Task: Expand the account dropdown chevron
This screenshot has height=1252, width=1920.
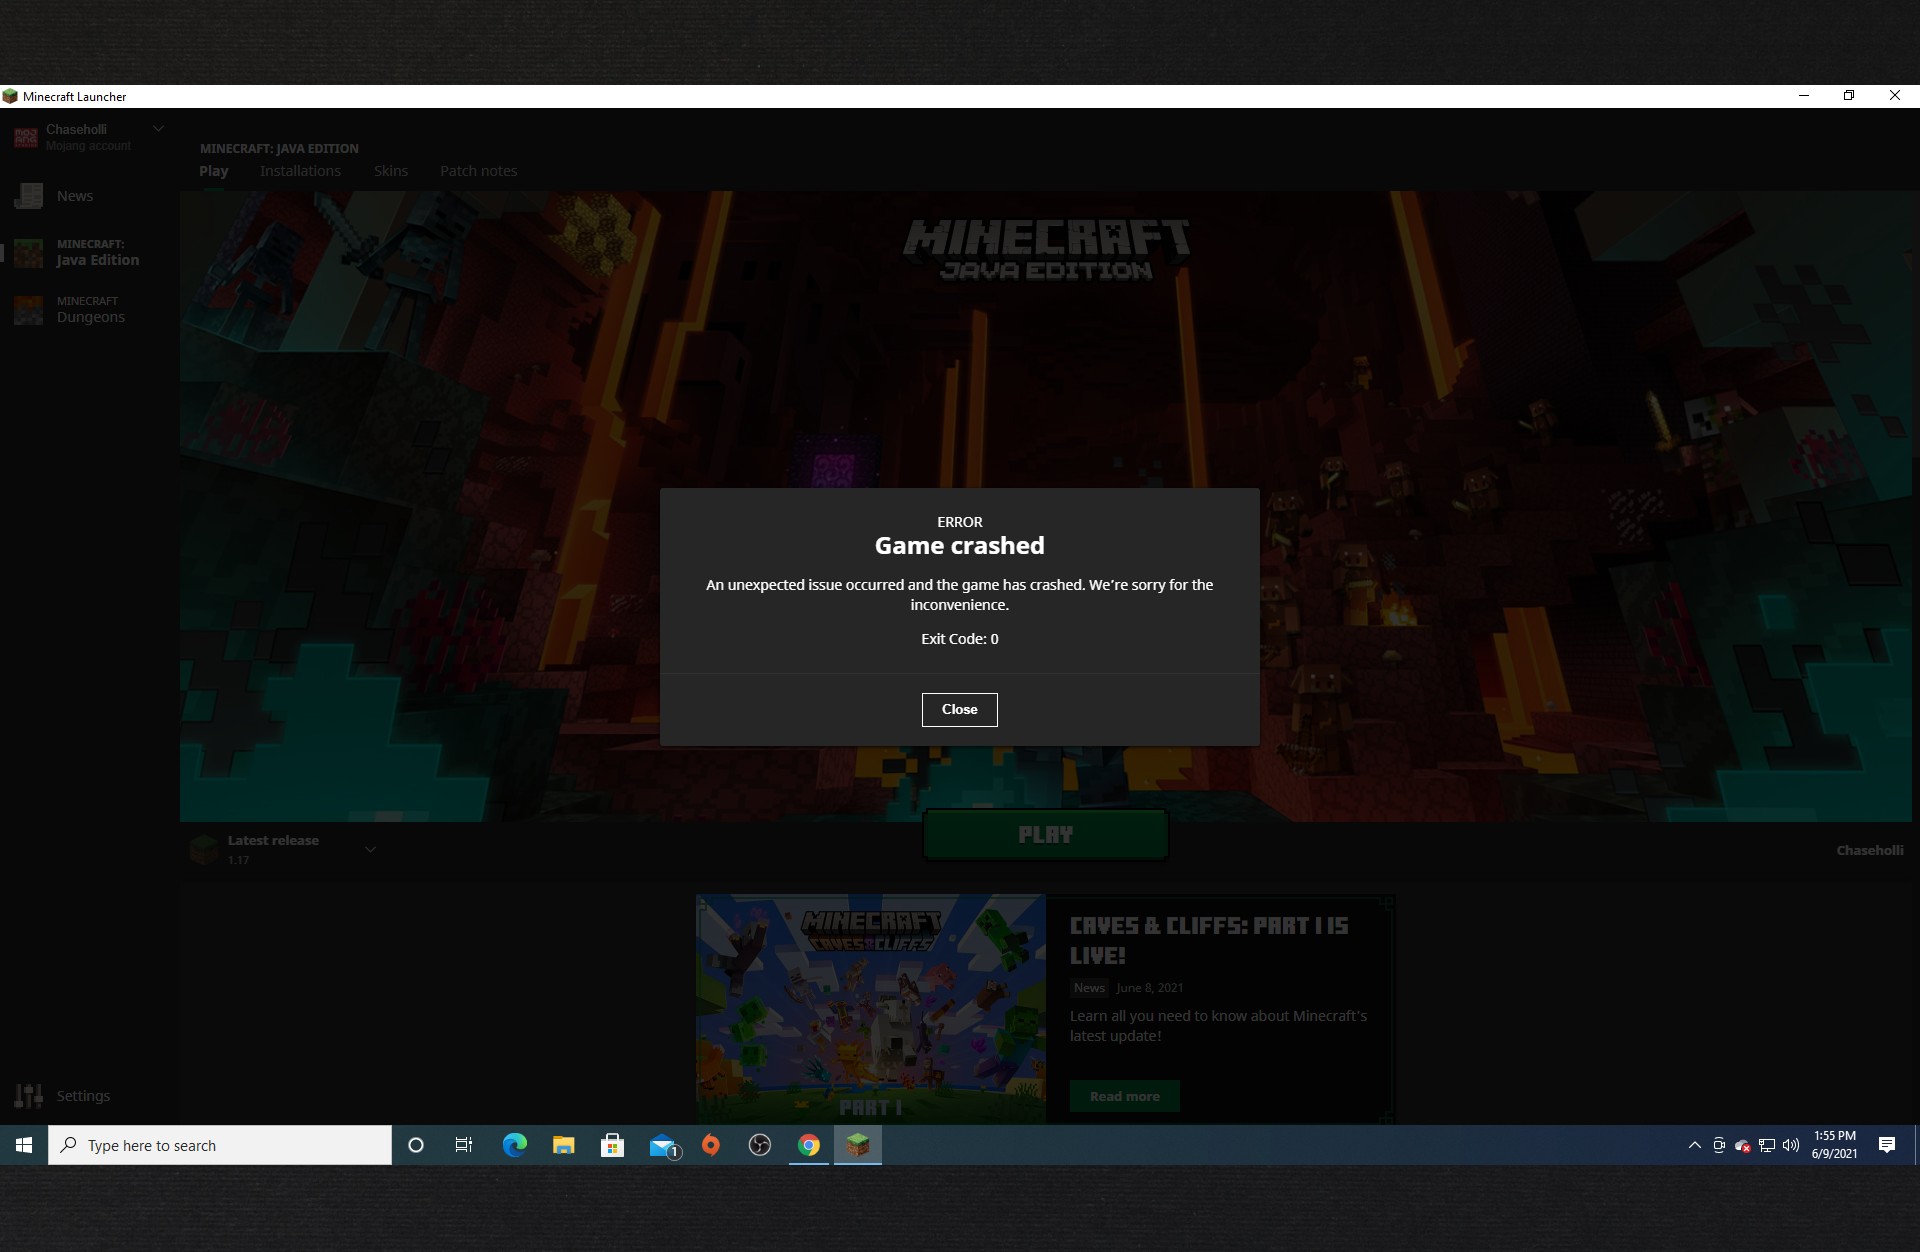Action: (158, 129)
